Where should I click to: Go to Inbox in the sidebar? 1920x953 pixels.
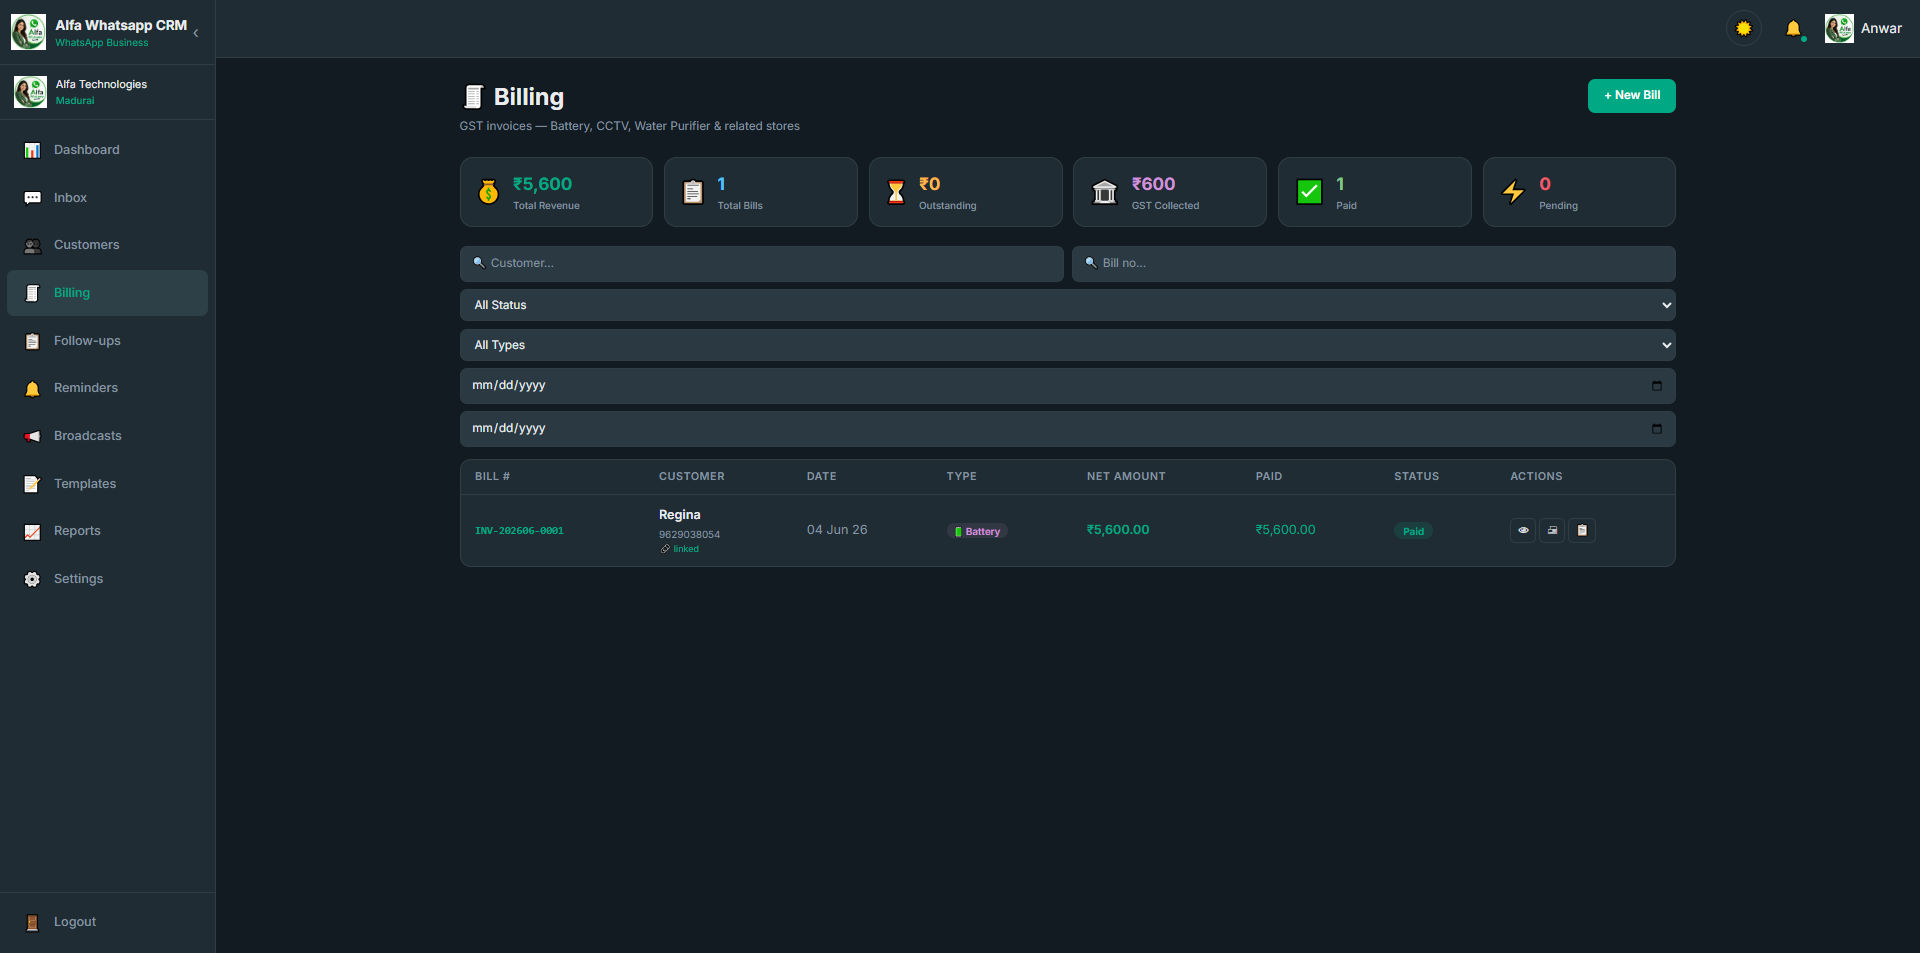(x=107, y=198)
